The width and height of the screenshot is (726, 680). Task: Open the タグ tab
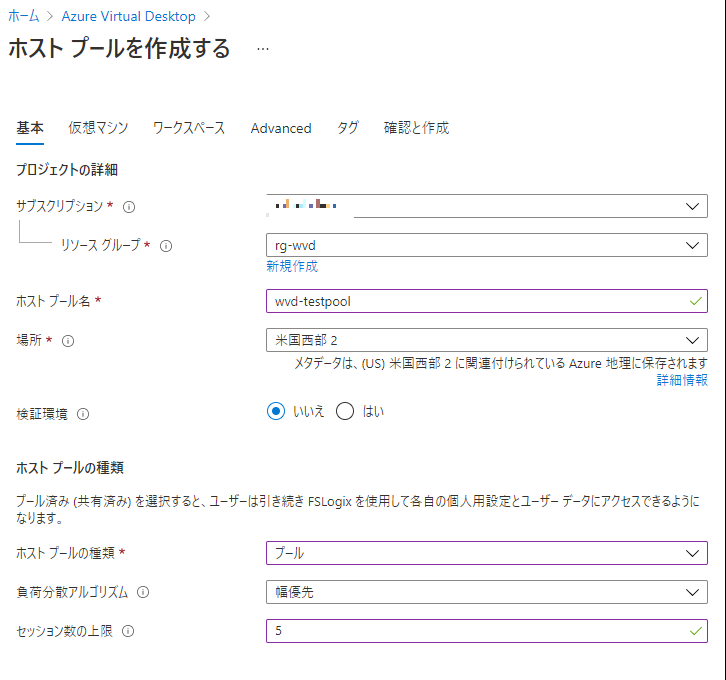coord(347,128)
